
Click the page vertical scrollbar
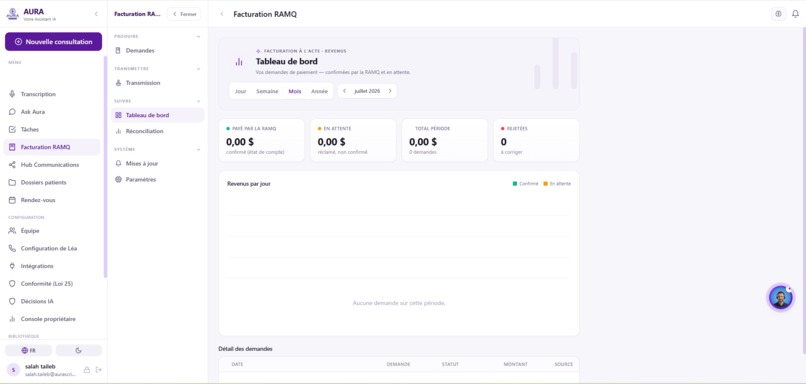803,190
